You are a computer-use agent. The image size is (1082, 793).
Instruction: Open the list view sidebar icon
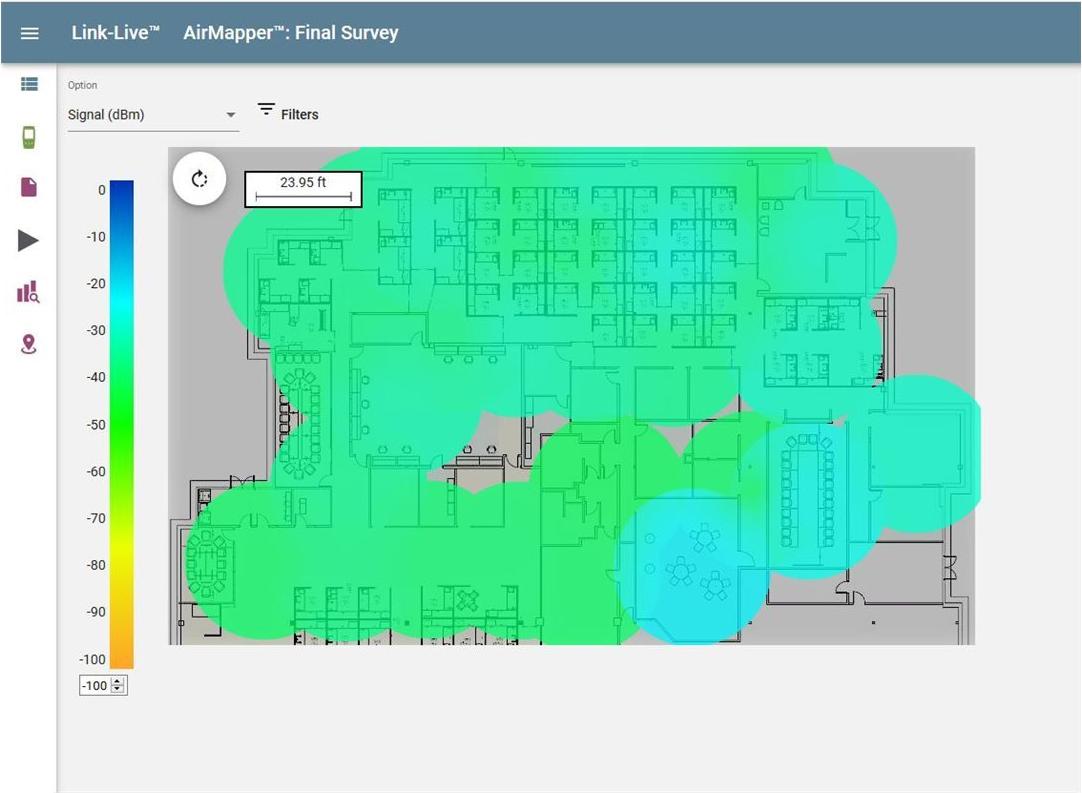(x=29, y=85)
